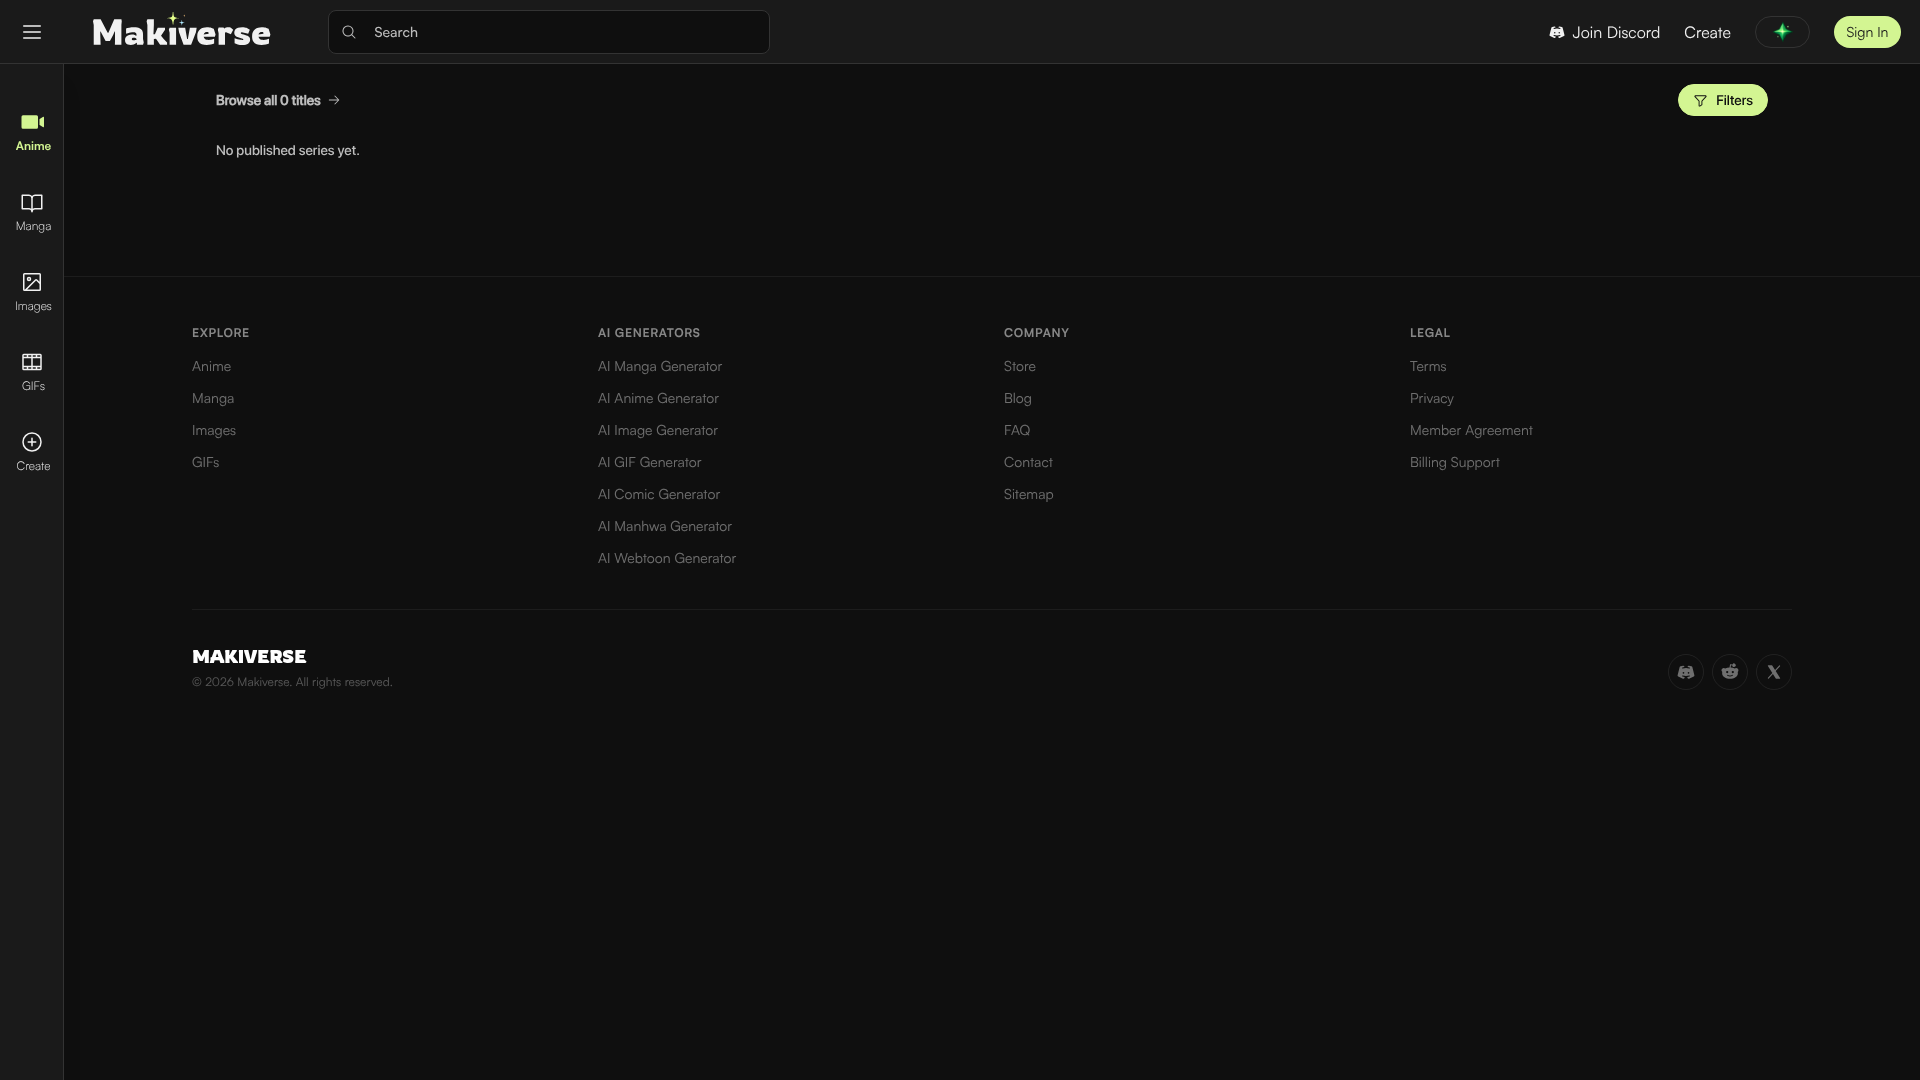
Task: Open the Billing Support link
Action: point(1455,462)
